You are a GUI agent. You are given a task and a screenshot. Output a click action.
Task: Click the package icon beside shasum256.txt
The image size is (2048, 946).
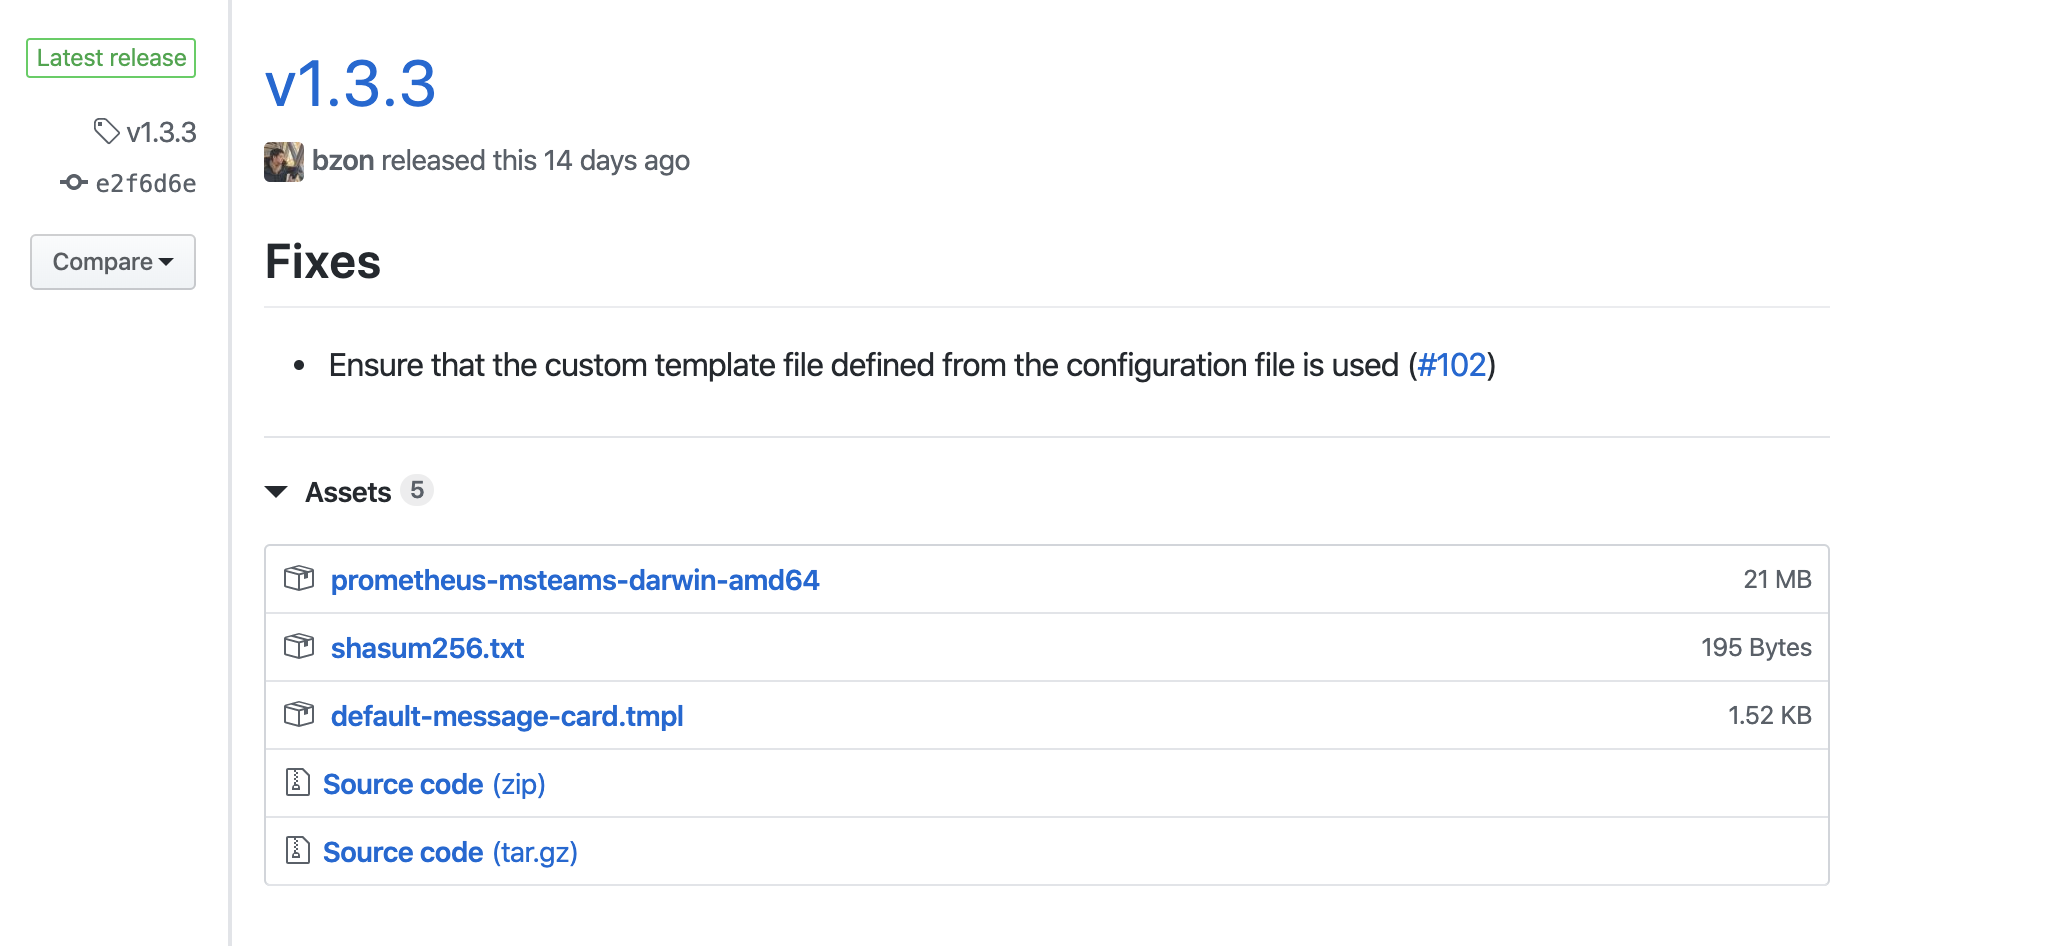point(297,647)
